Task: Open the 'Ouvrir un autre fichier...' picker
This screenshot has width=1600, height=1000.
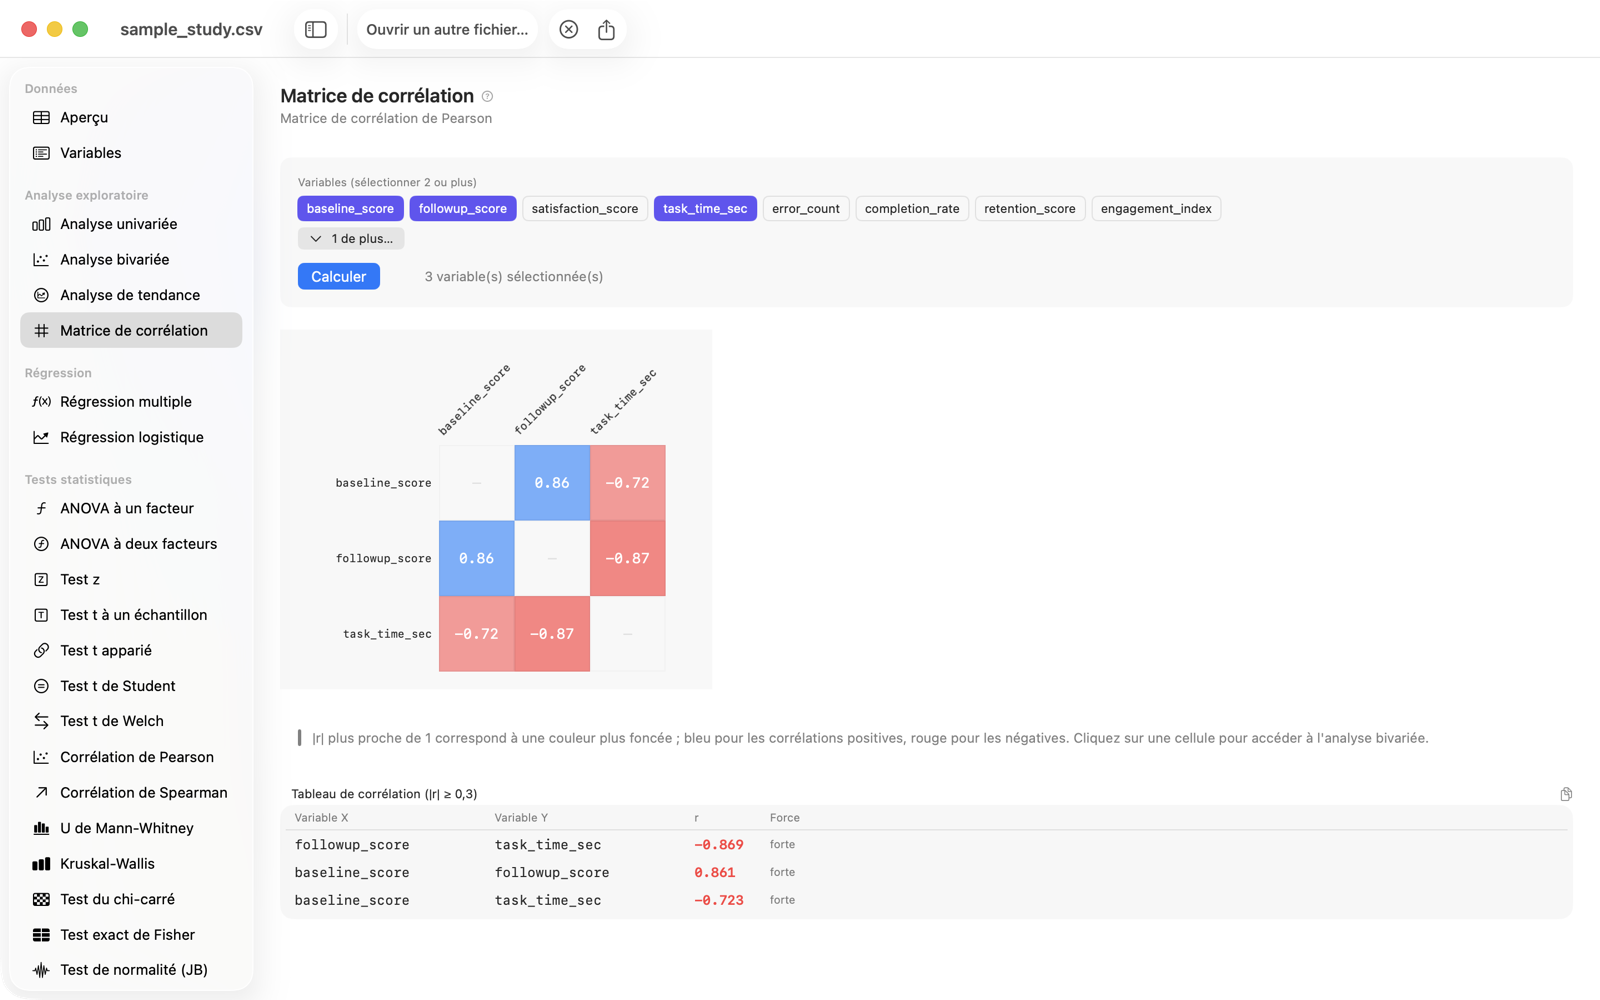Action: [x=447, y=29]
